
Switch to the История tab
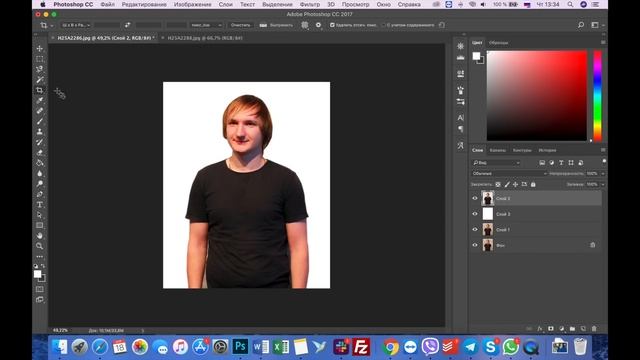click(x=547, y=150)
